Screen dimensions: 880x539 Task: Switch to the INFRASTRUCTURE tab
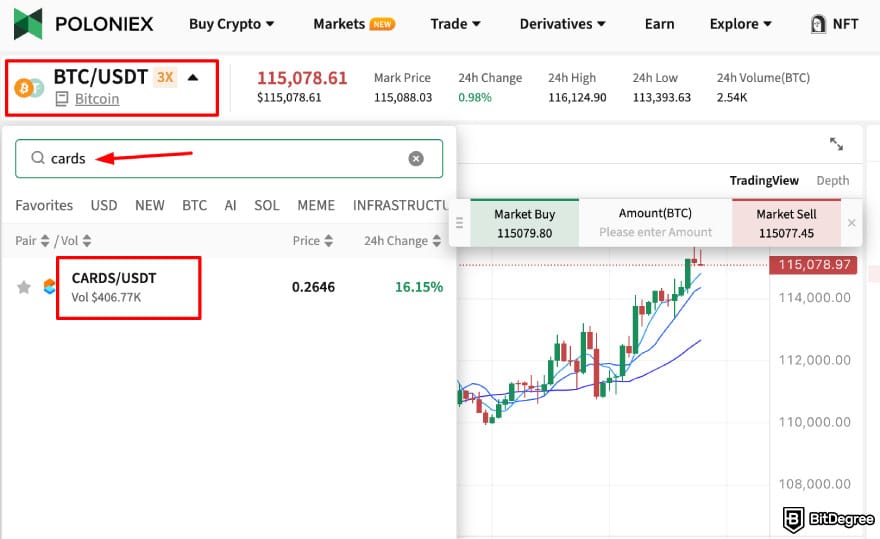point(400,205)
